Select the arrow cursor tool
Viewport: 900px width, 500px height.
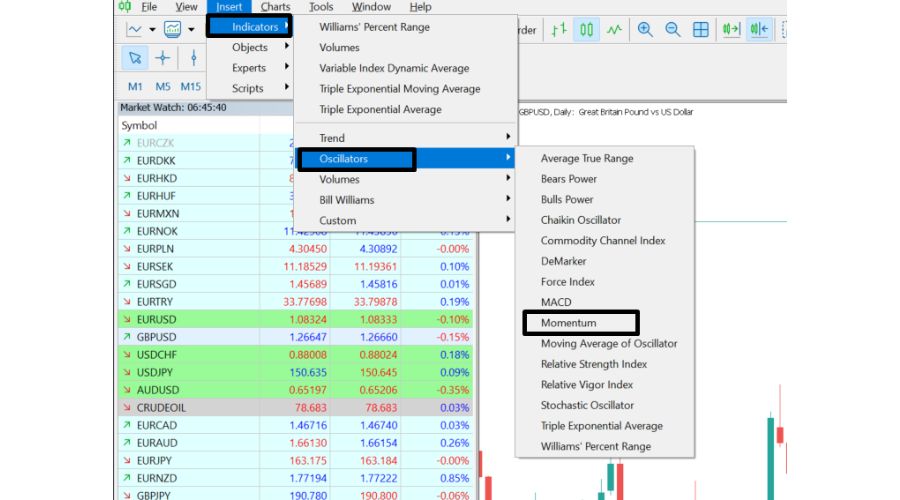click(135, 58)
